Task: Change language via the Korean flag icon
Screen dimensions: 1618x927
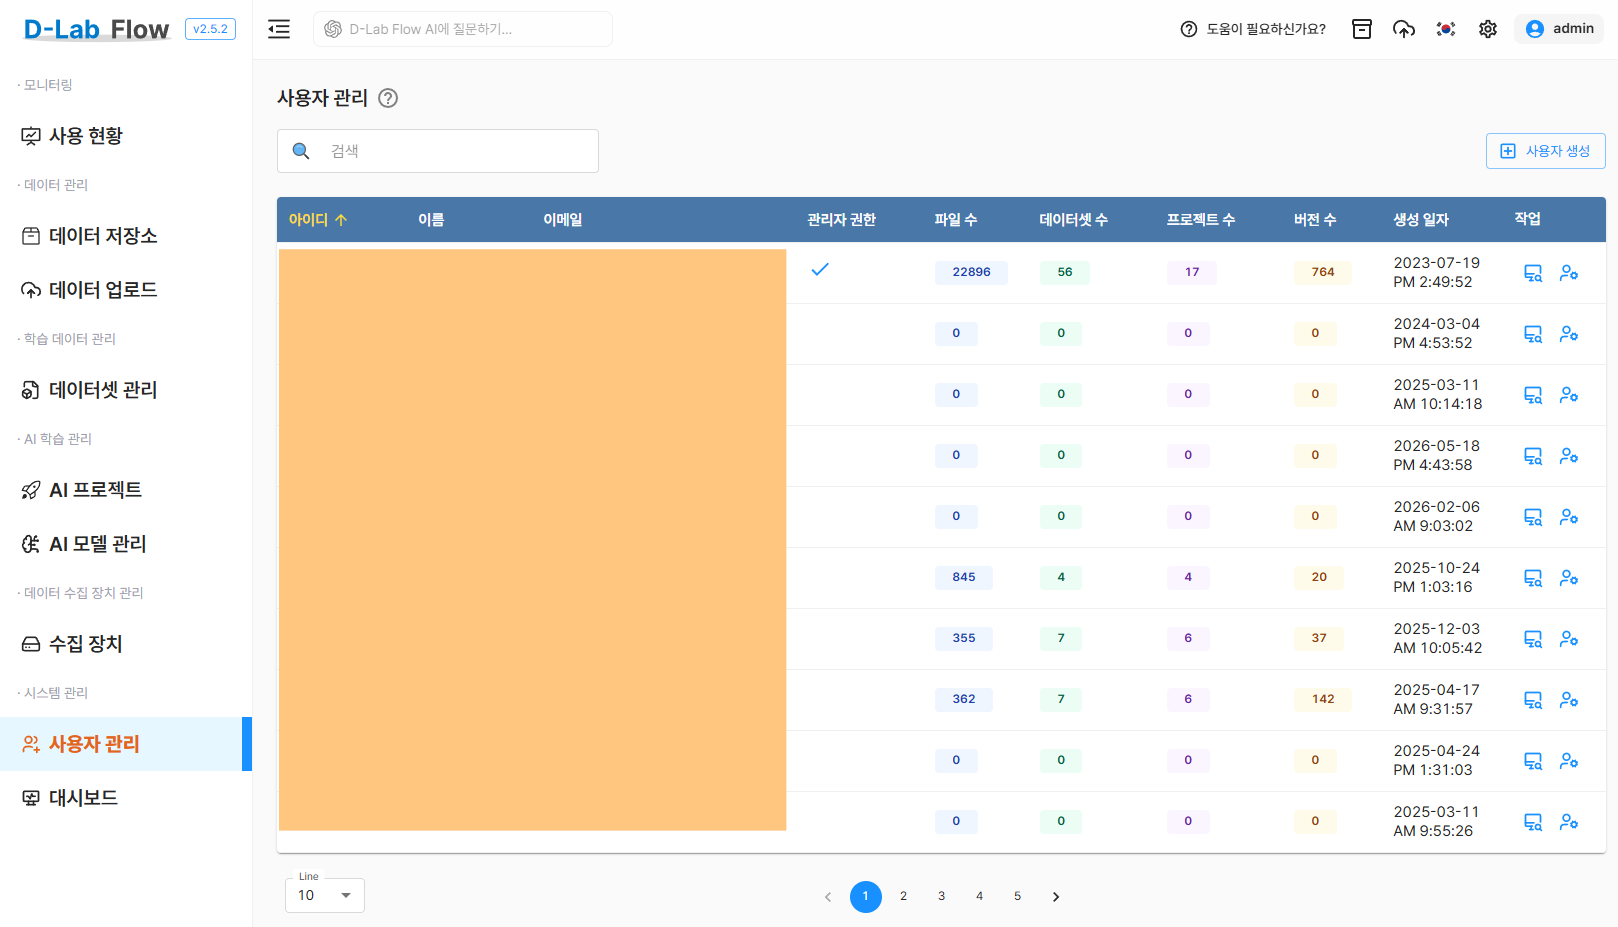Action: pos(1446,29)
